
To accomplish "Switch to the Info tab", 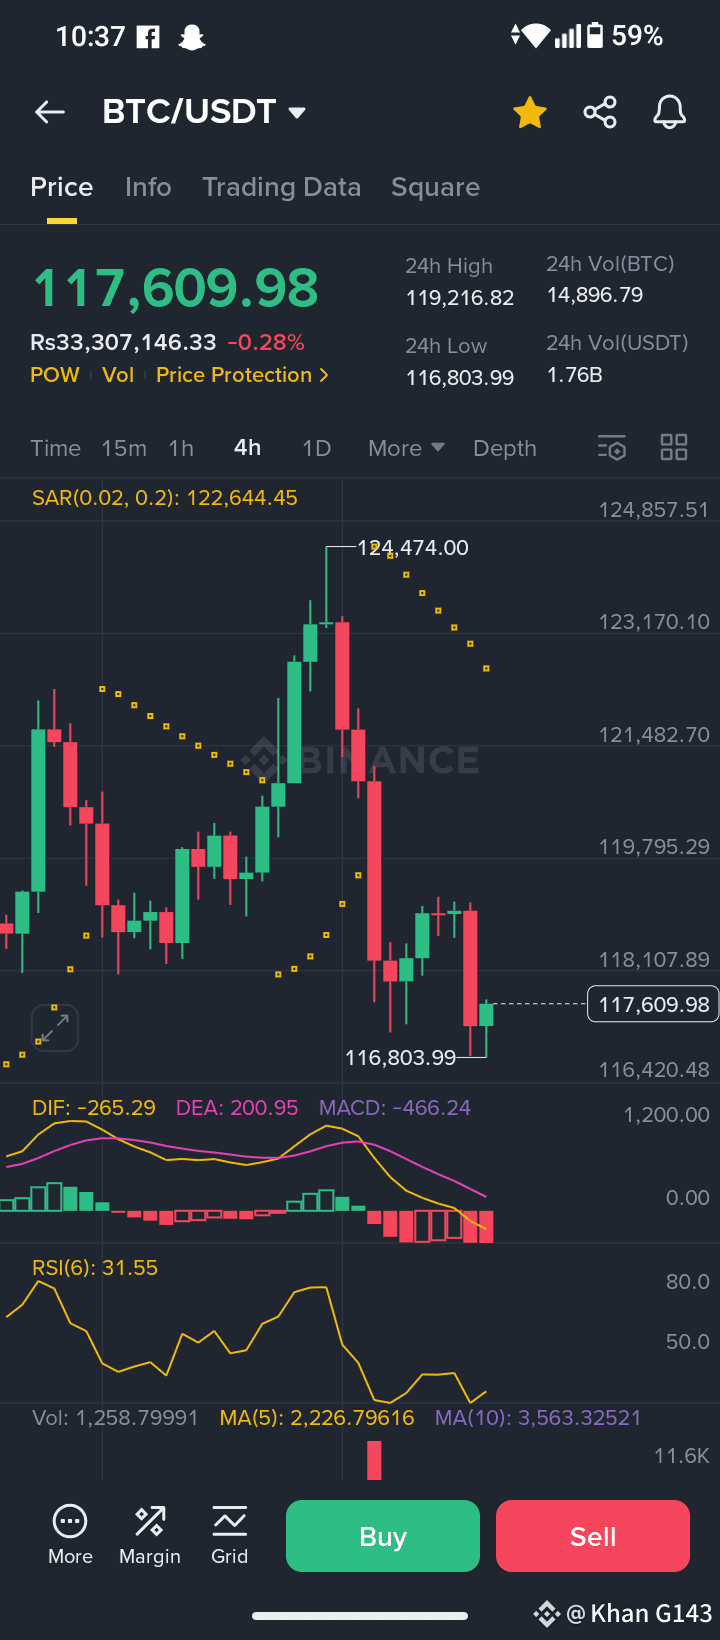I will pos(148,187).
